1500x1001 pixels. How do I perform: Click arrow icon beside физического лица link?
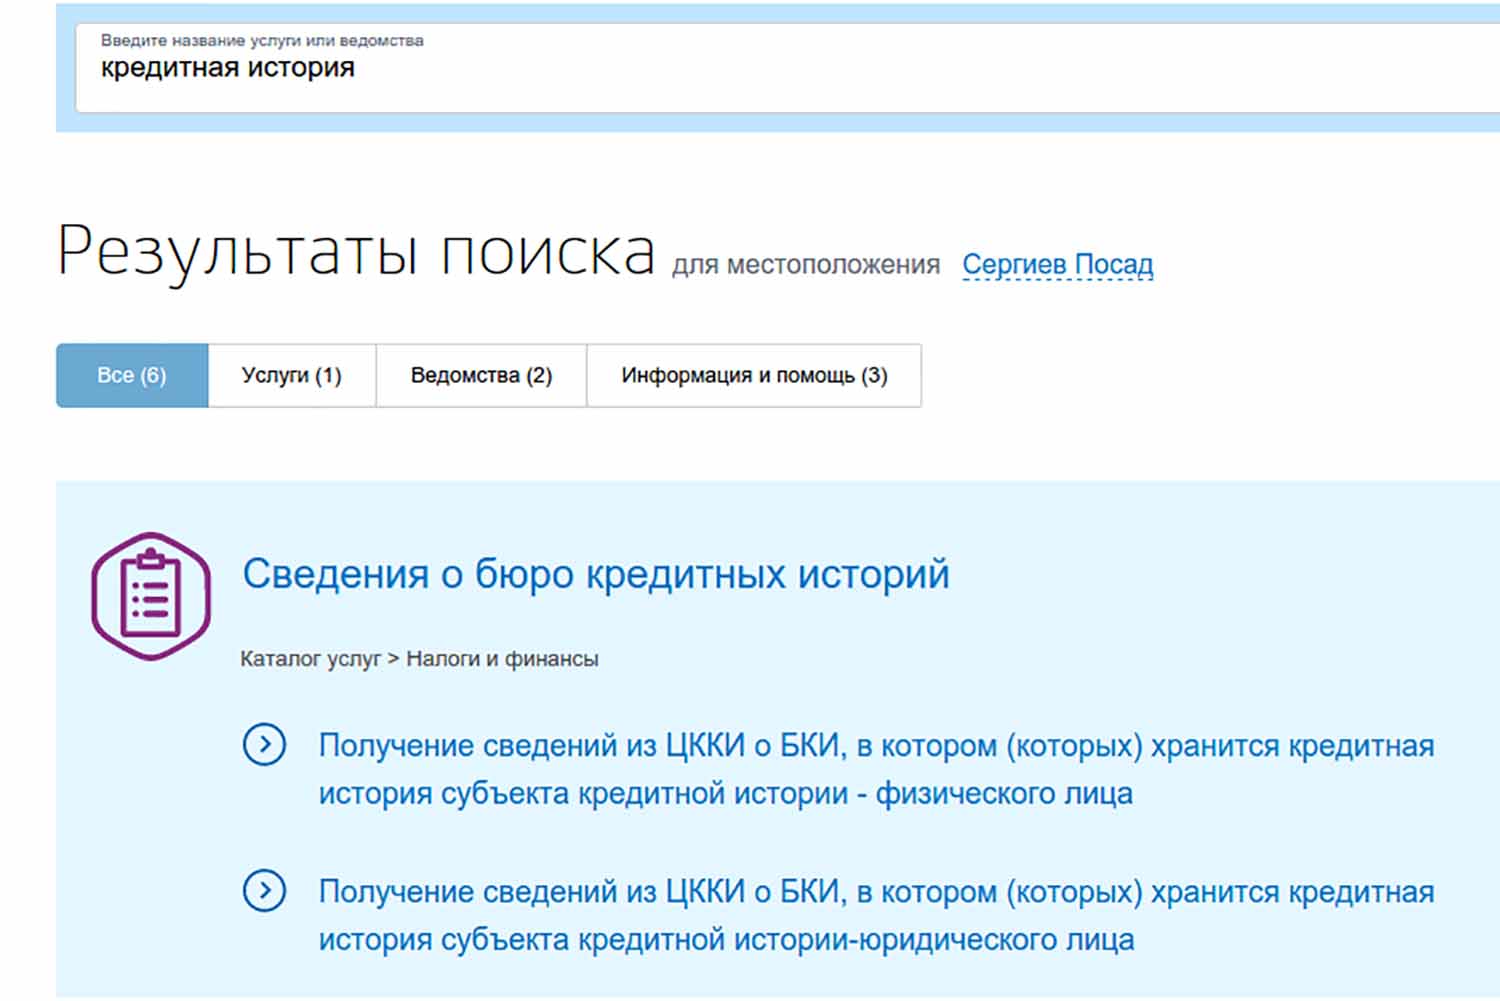(264, 745)
